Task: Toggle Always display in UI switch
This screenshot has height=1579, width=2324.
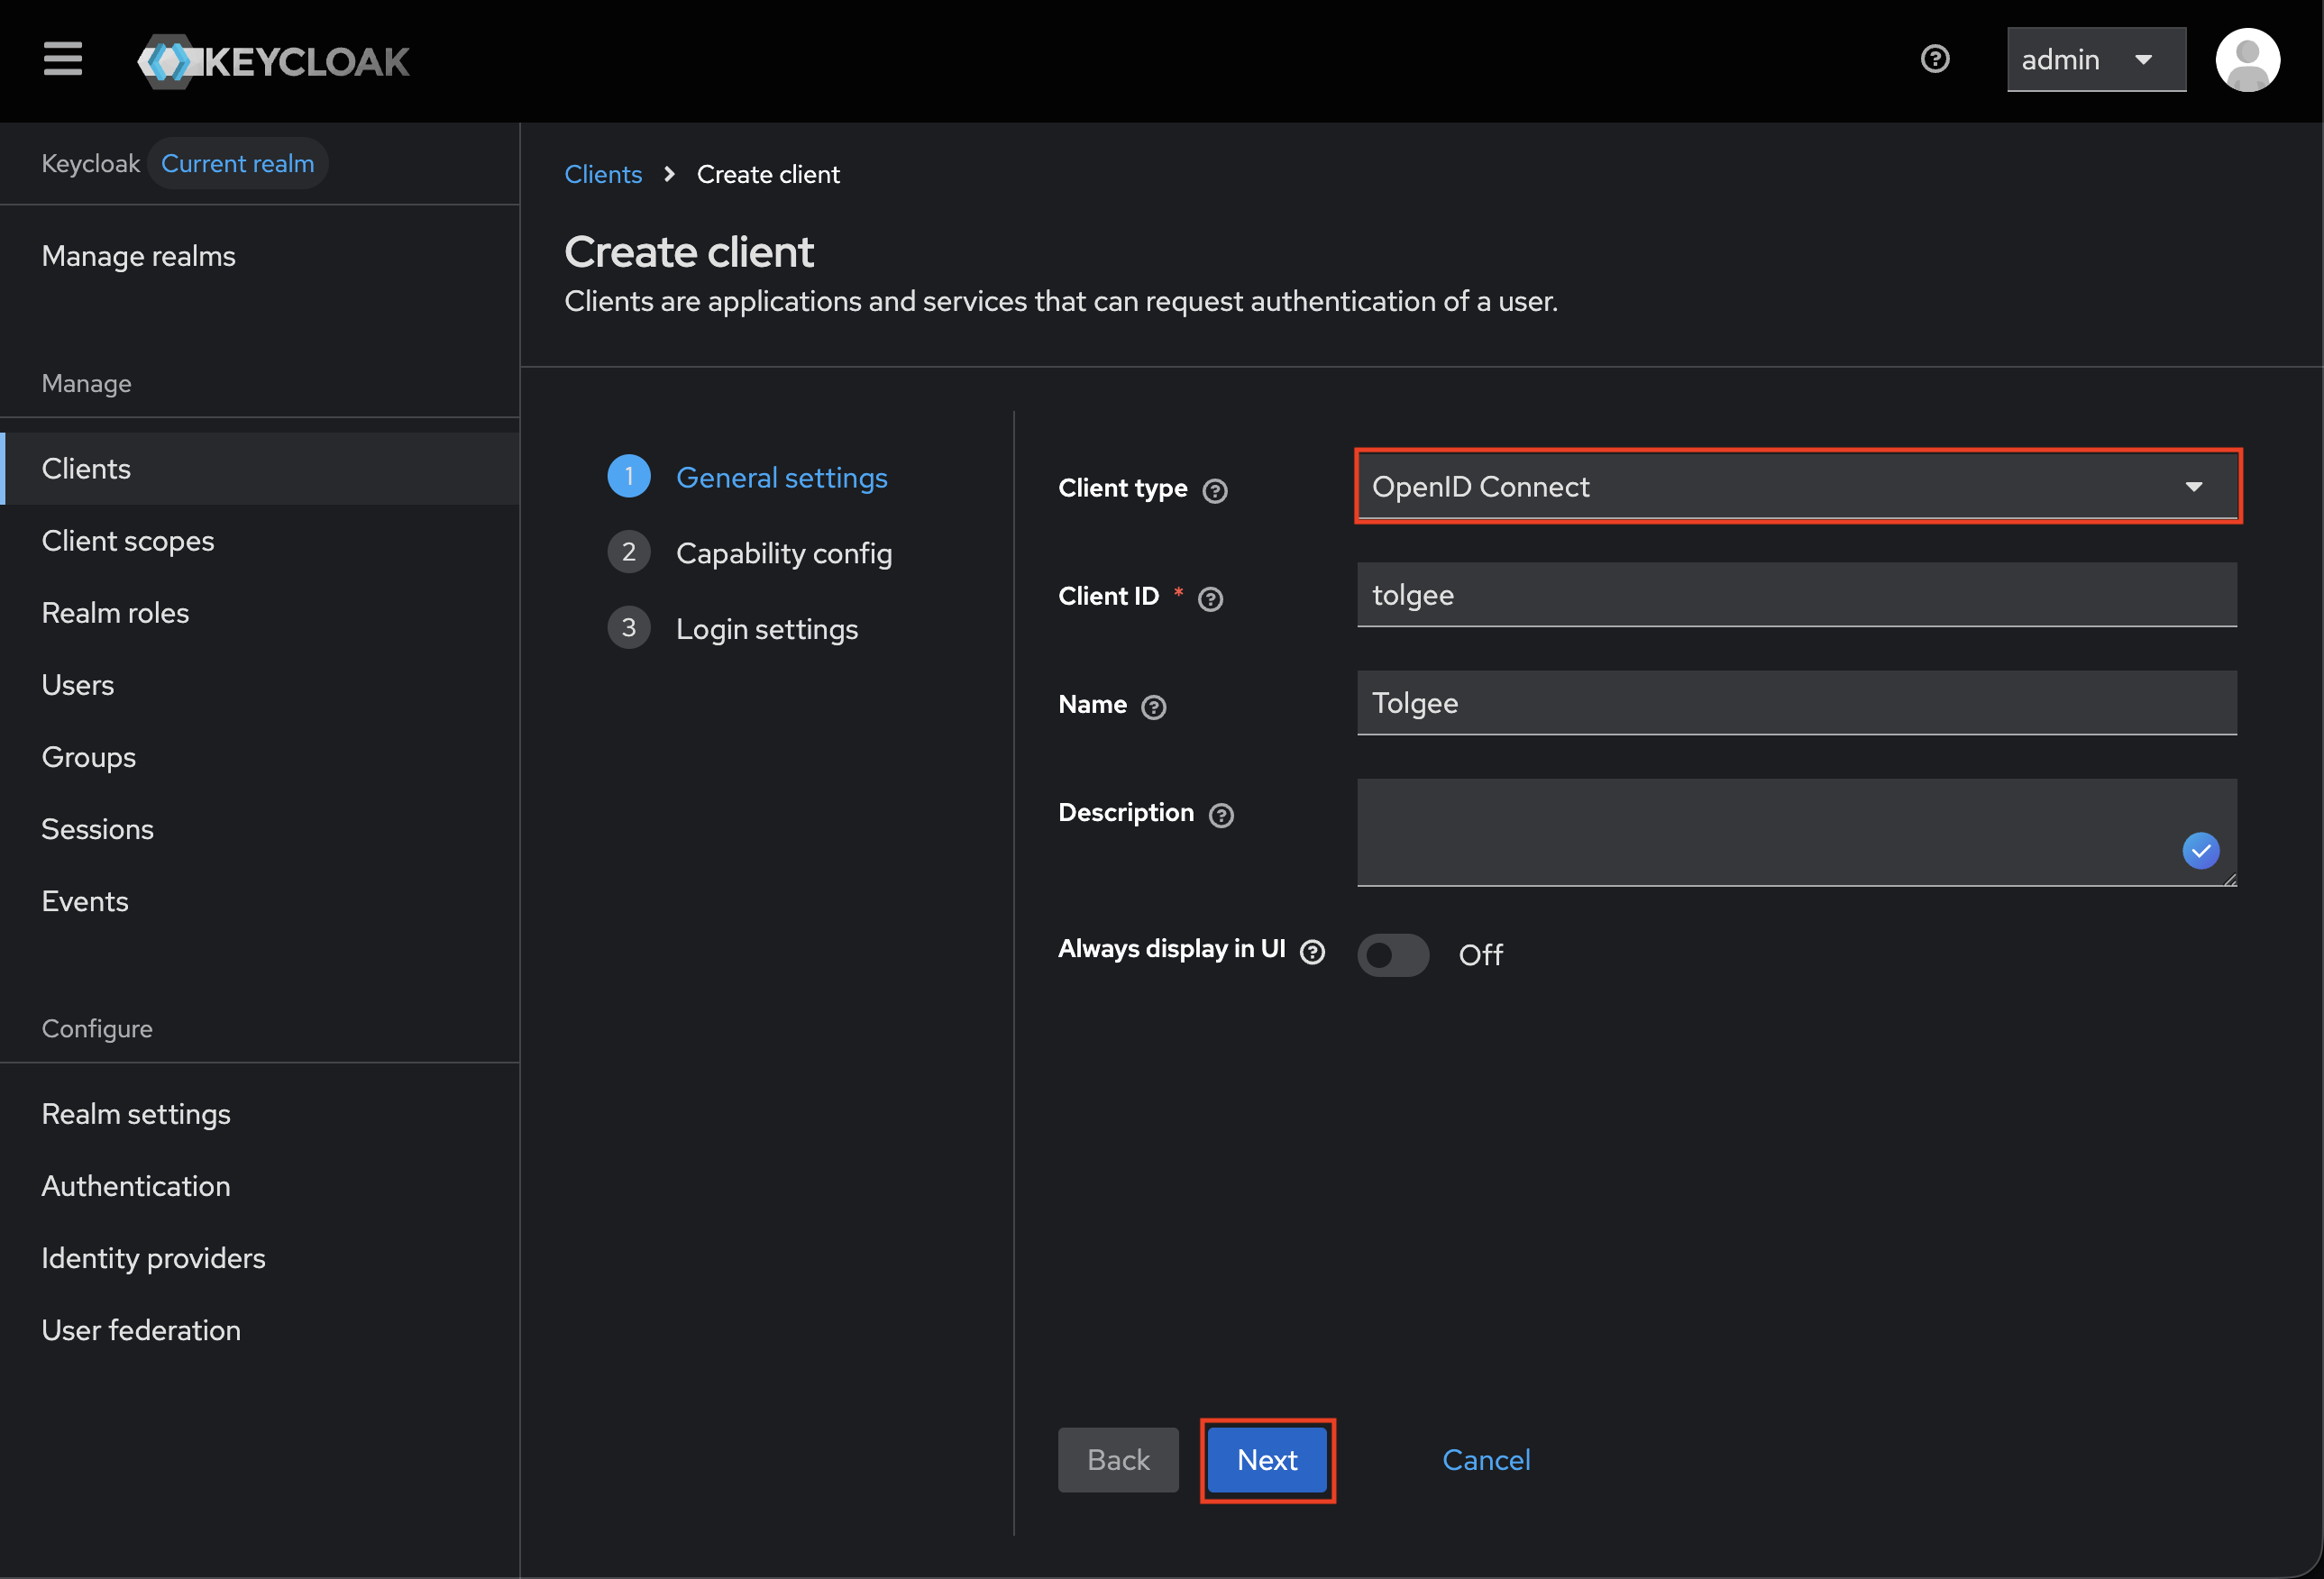Action: click(1392, 955)
